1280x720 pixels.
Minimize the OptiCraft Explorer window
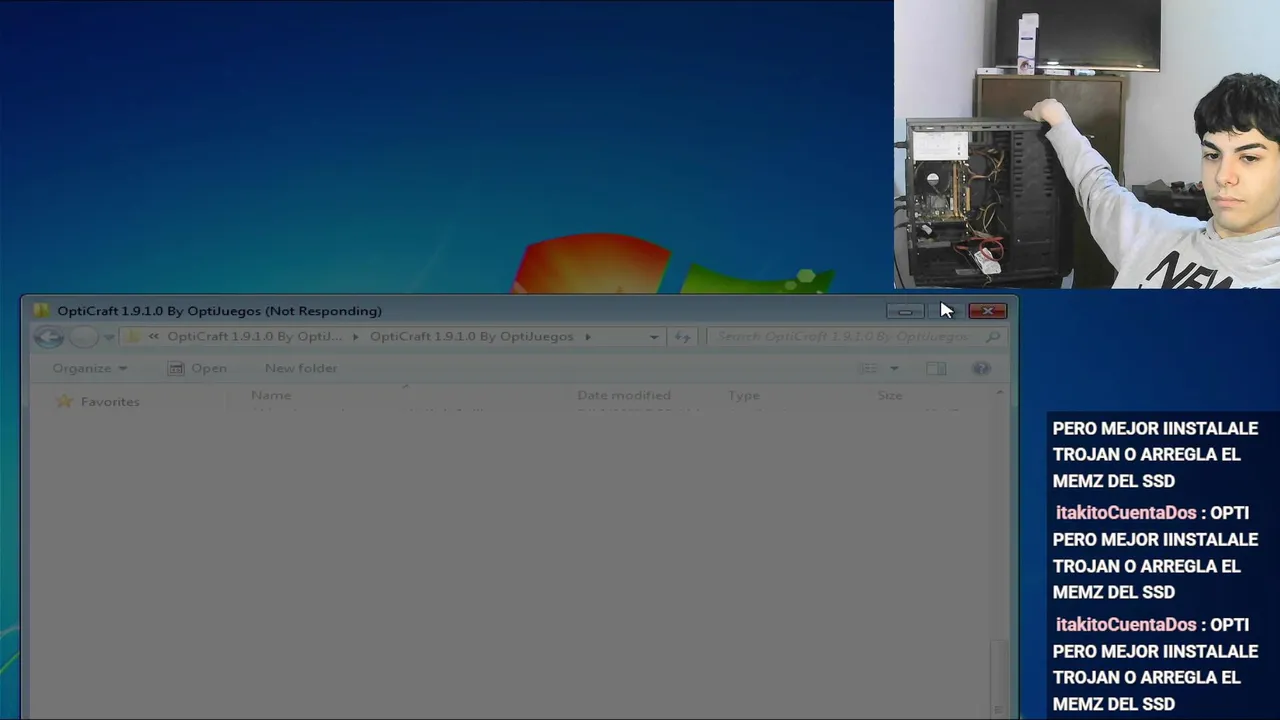[x=905, y=311]
